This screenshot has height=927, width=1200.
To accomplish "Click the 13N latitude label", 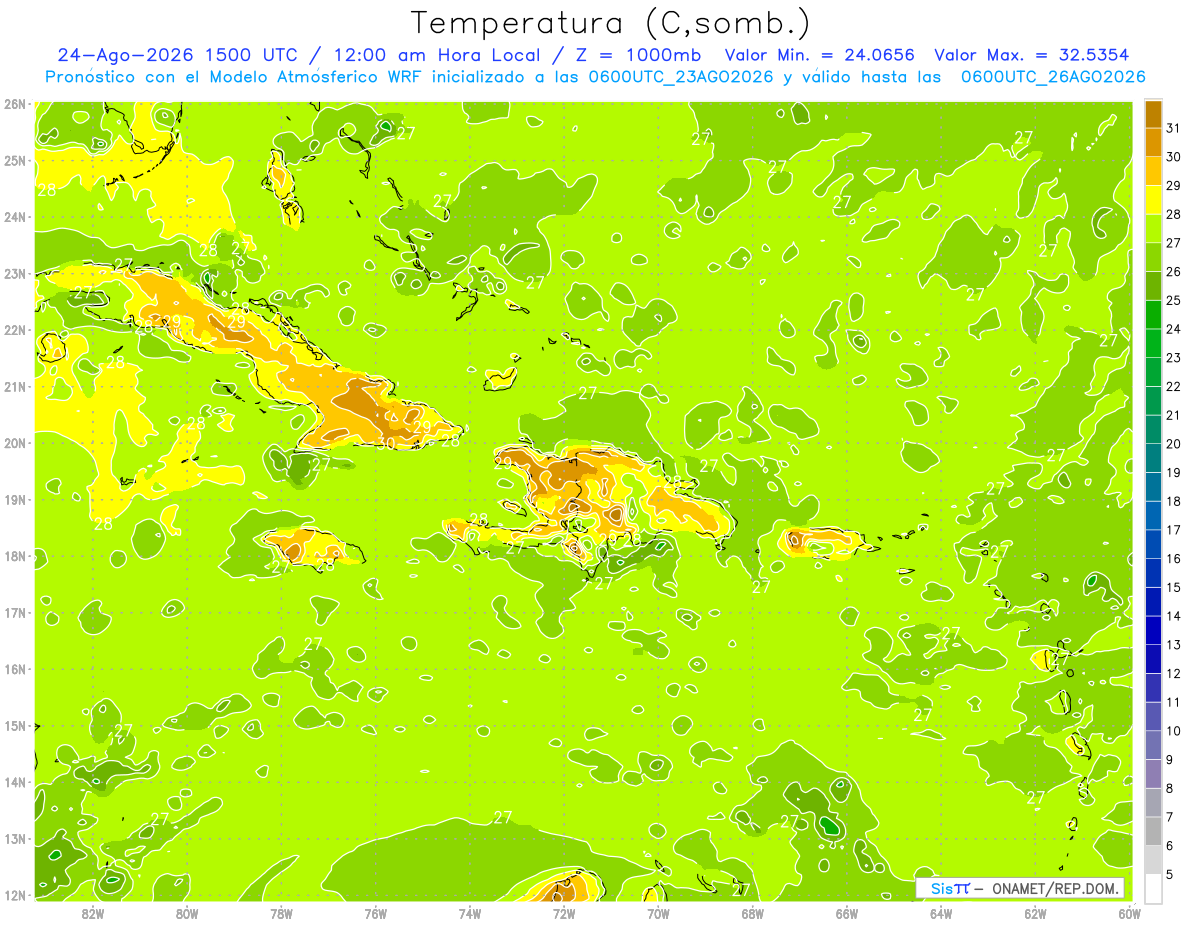I will [15, 838].
